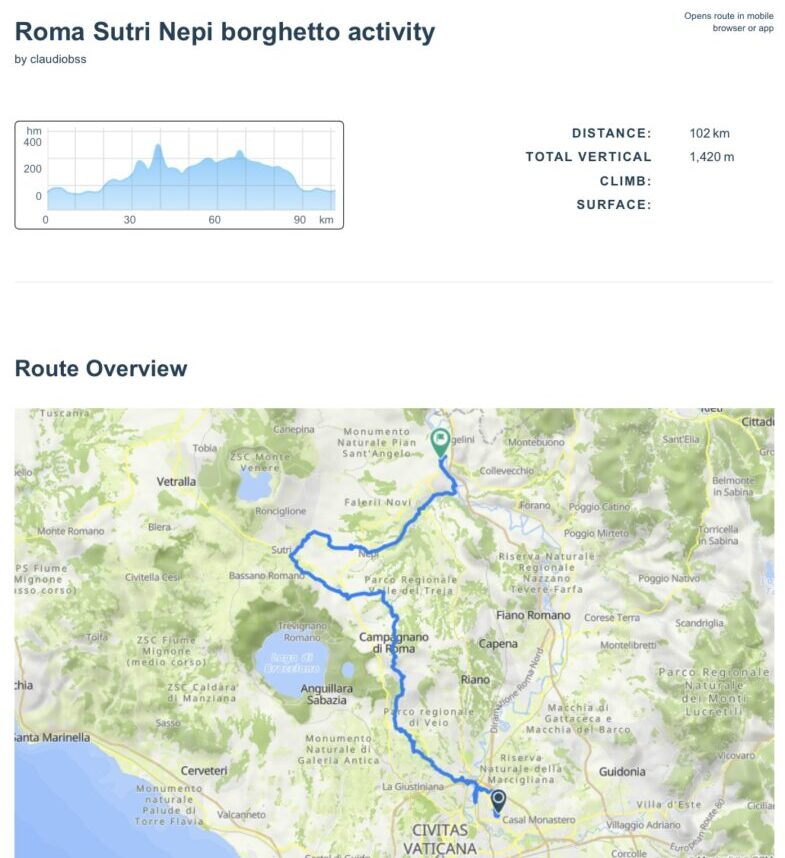Click the highest peak on the elevation chart
The width and height of the screenshot is (785, 858).
[x=157, y=148]
